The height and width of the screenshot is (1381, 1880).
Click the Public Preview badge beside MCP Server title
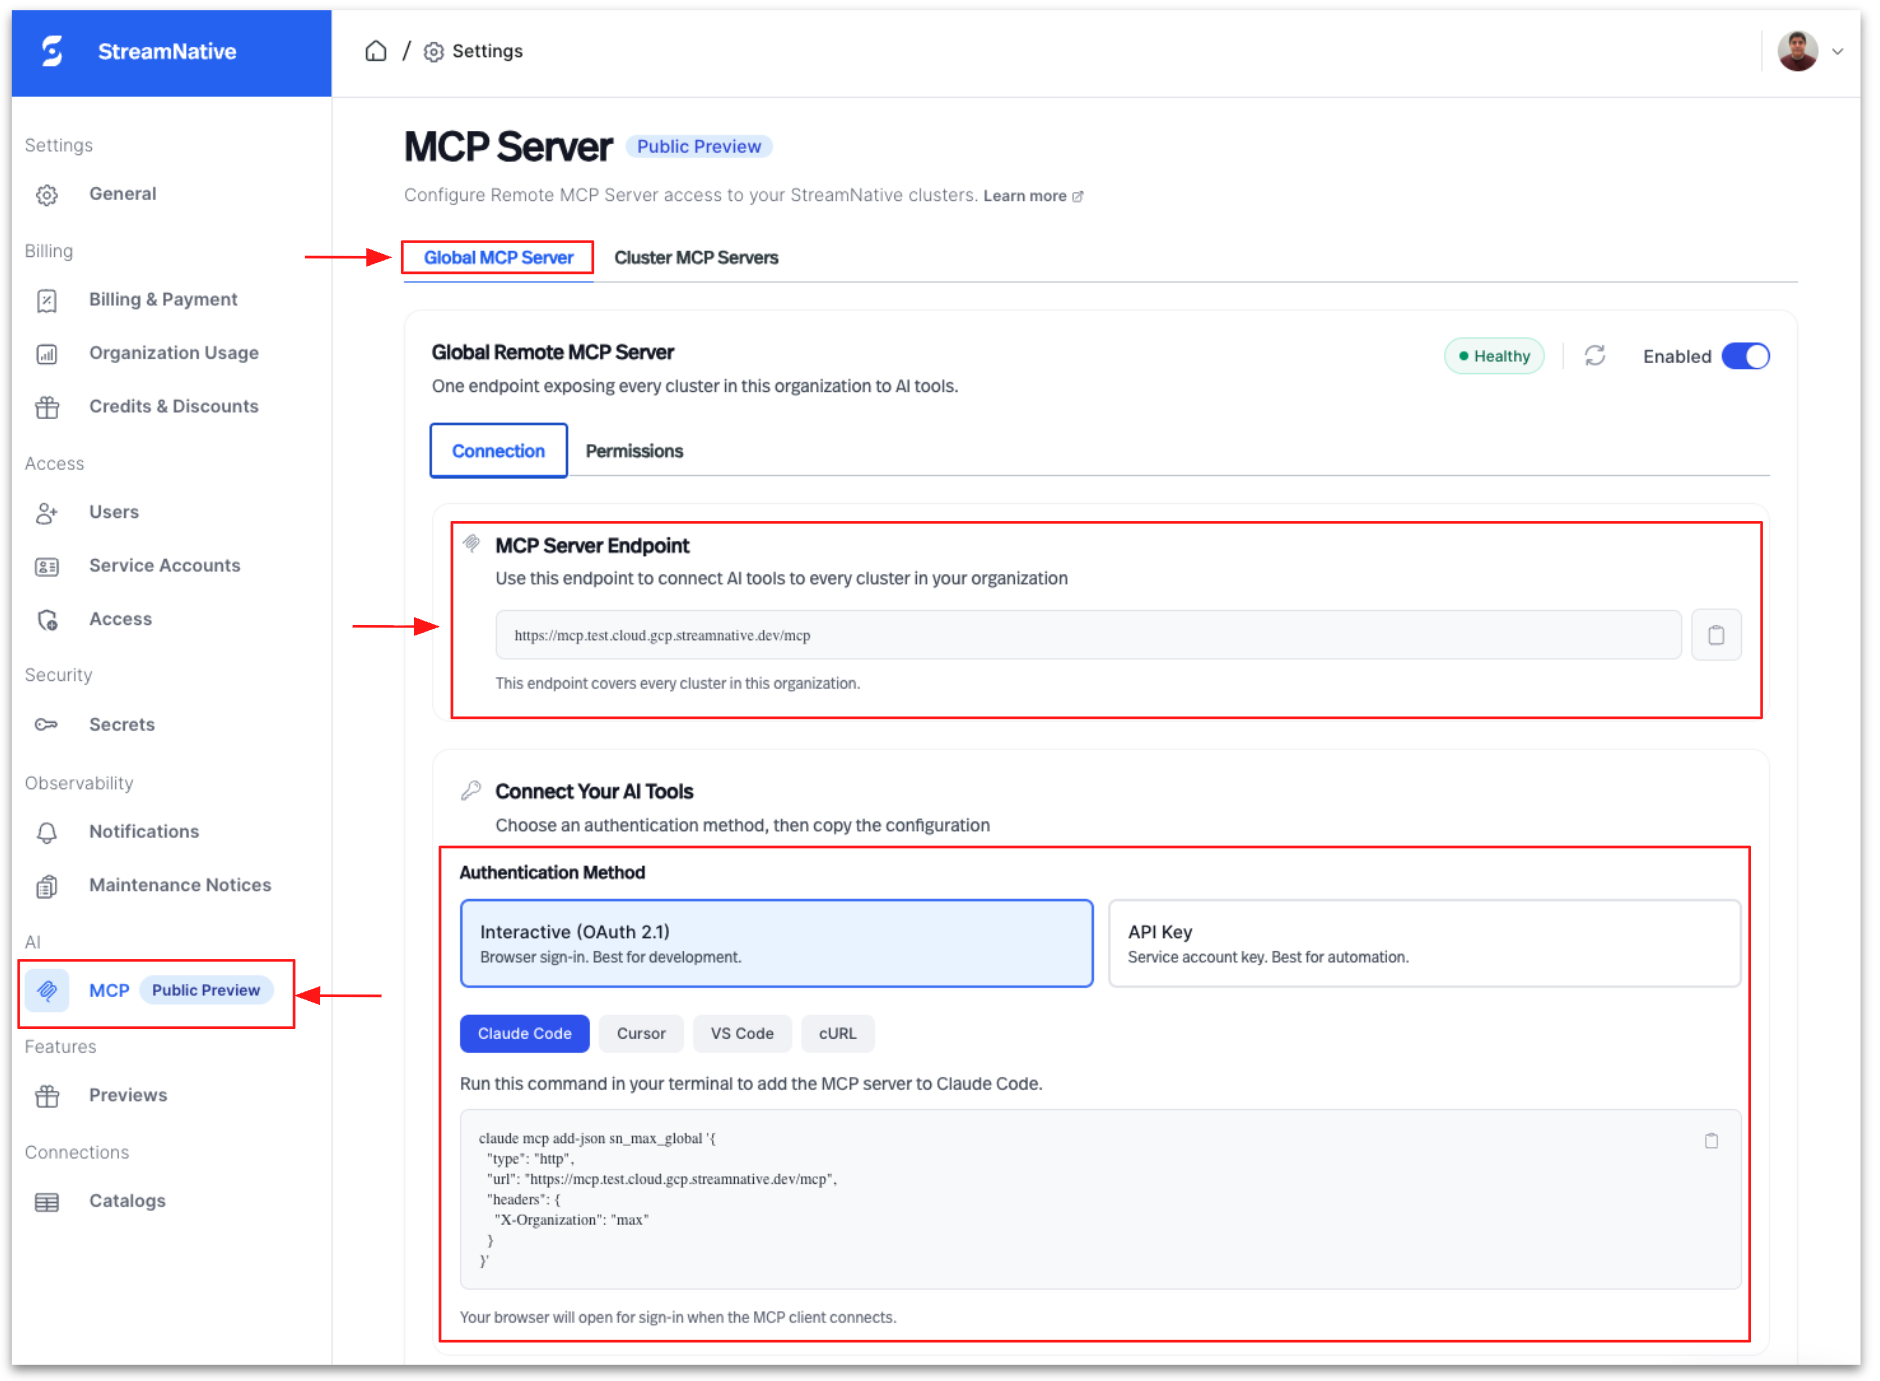click(699, 147)
